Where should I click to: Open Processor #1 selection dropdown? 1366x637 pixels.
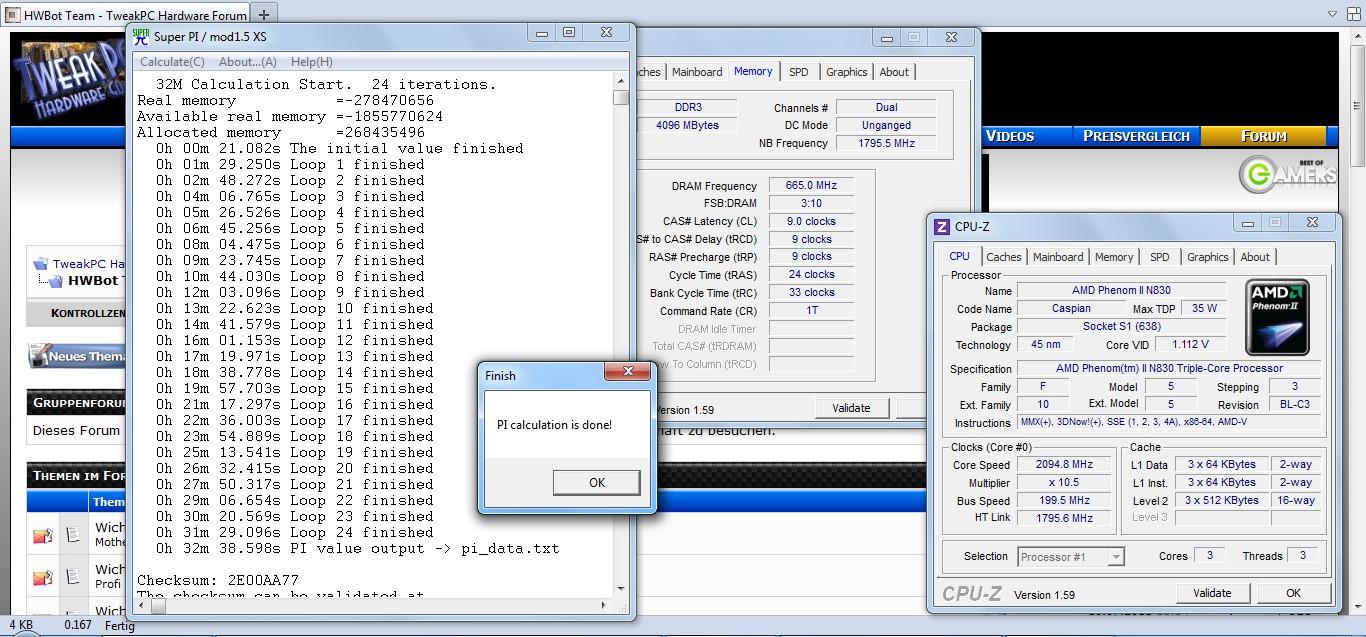pyautogui.click(x=1071, y=557)
